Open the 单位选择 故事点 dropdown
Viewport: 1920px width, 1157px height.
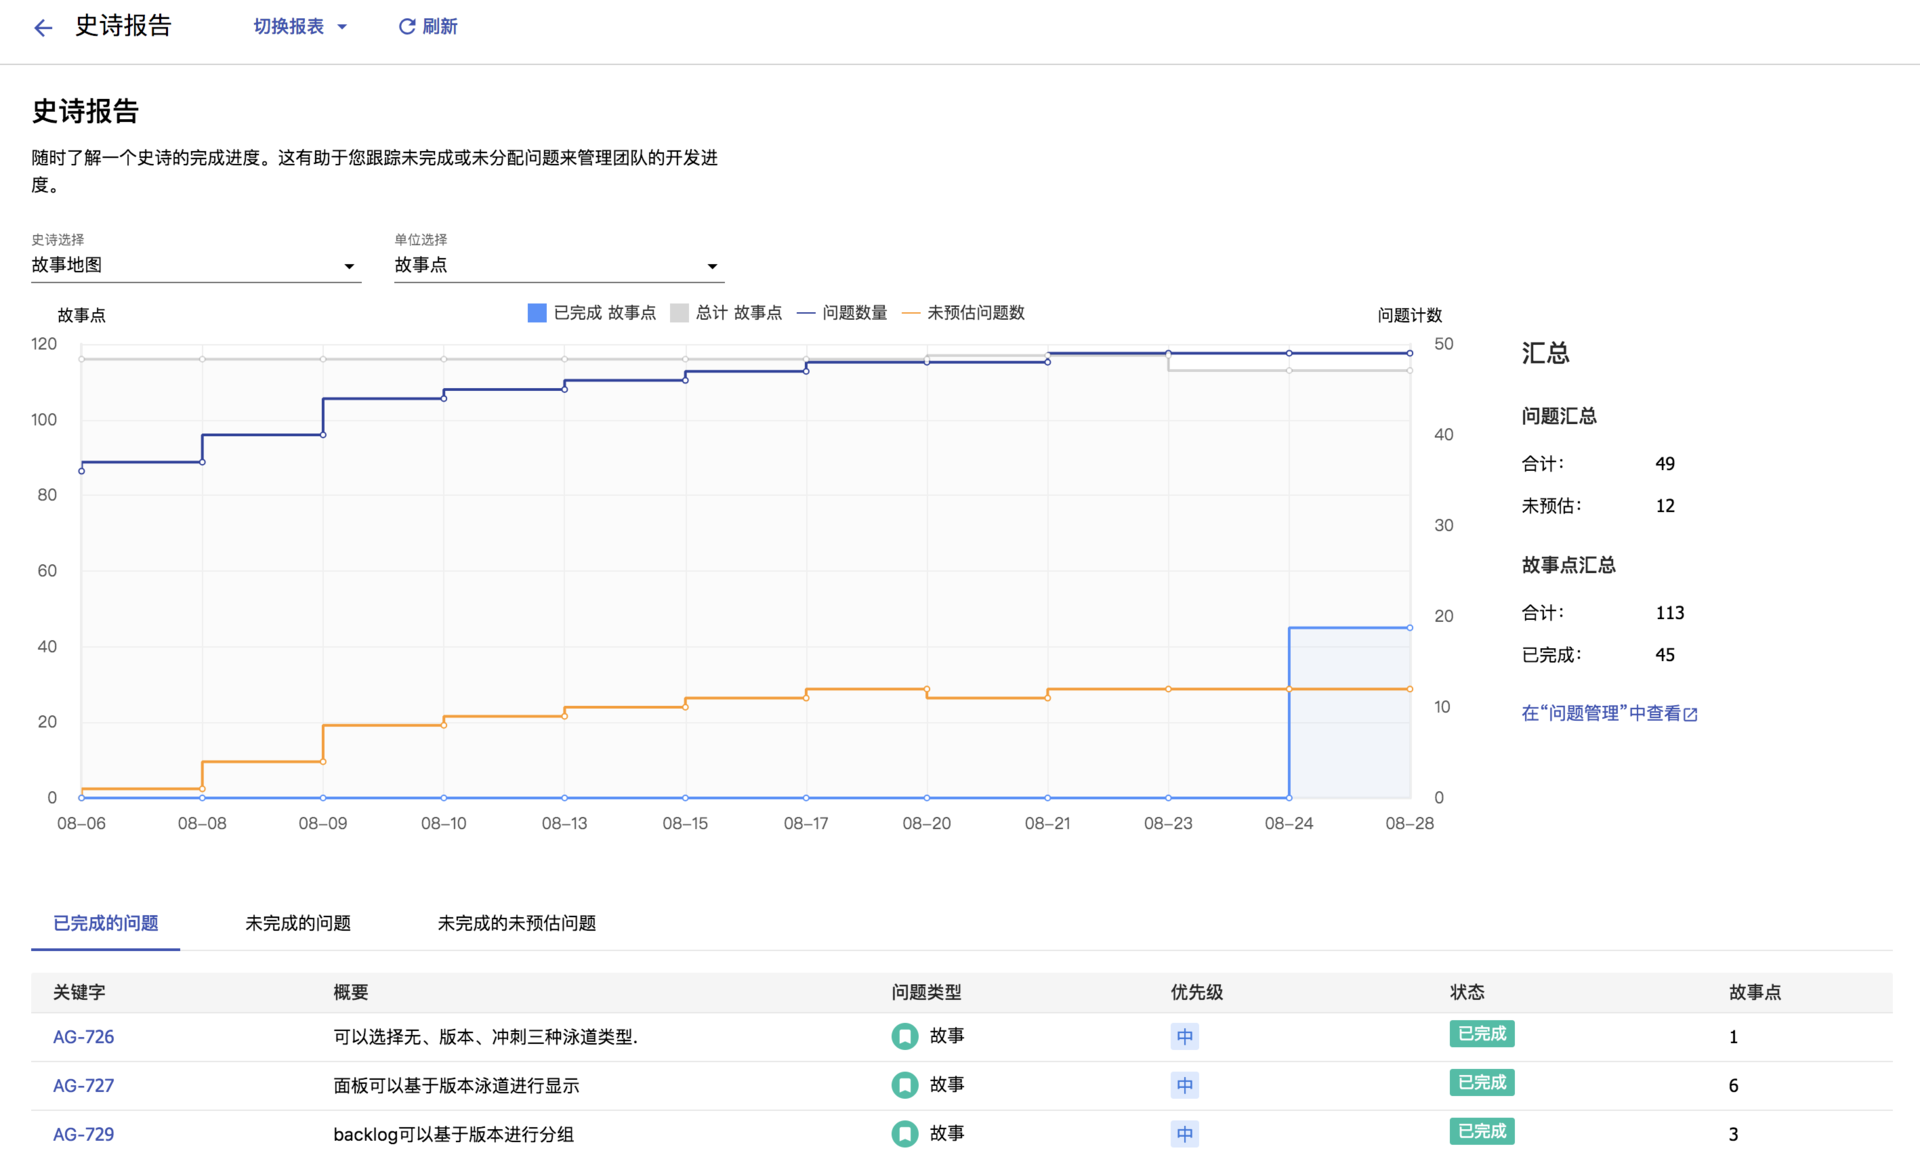click(x=559, y=265)
